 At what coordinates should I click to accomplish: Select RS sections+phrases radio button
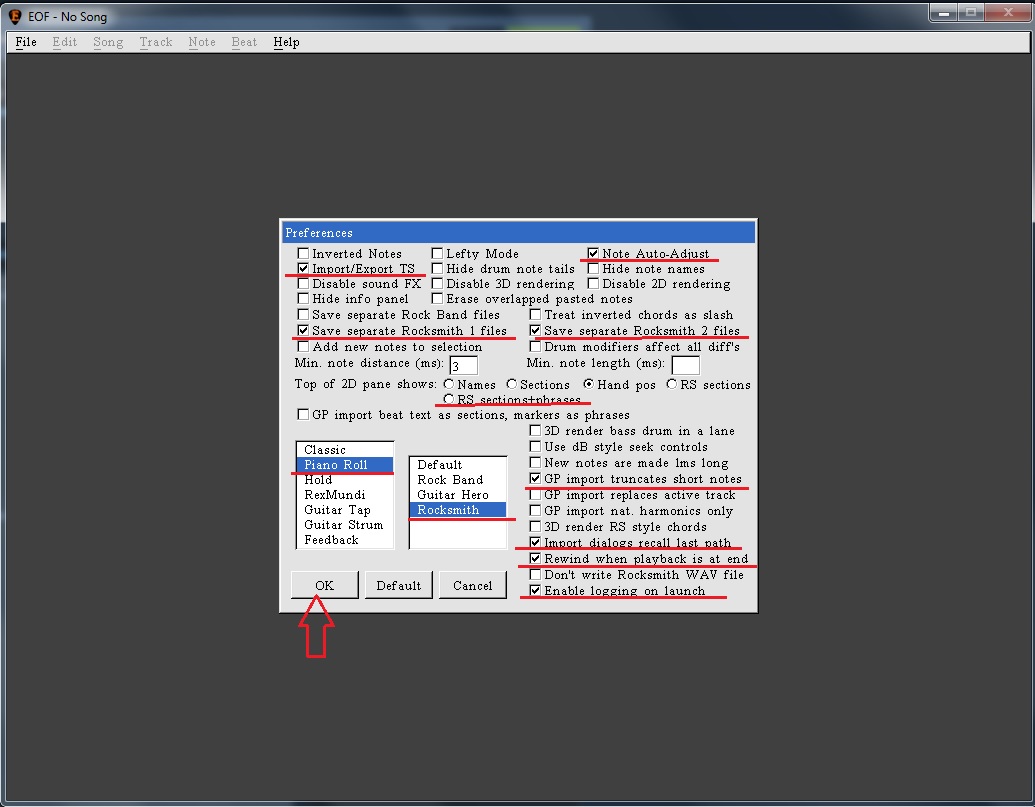click(x=449, y=399)
